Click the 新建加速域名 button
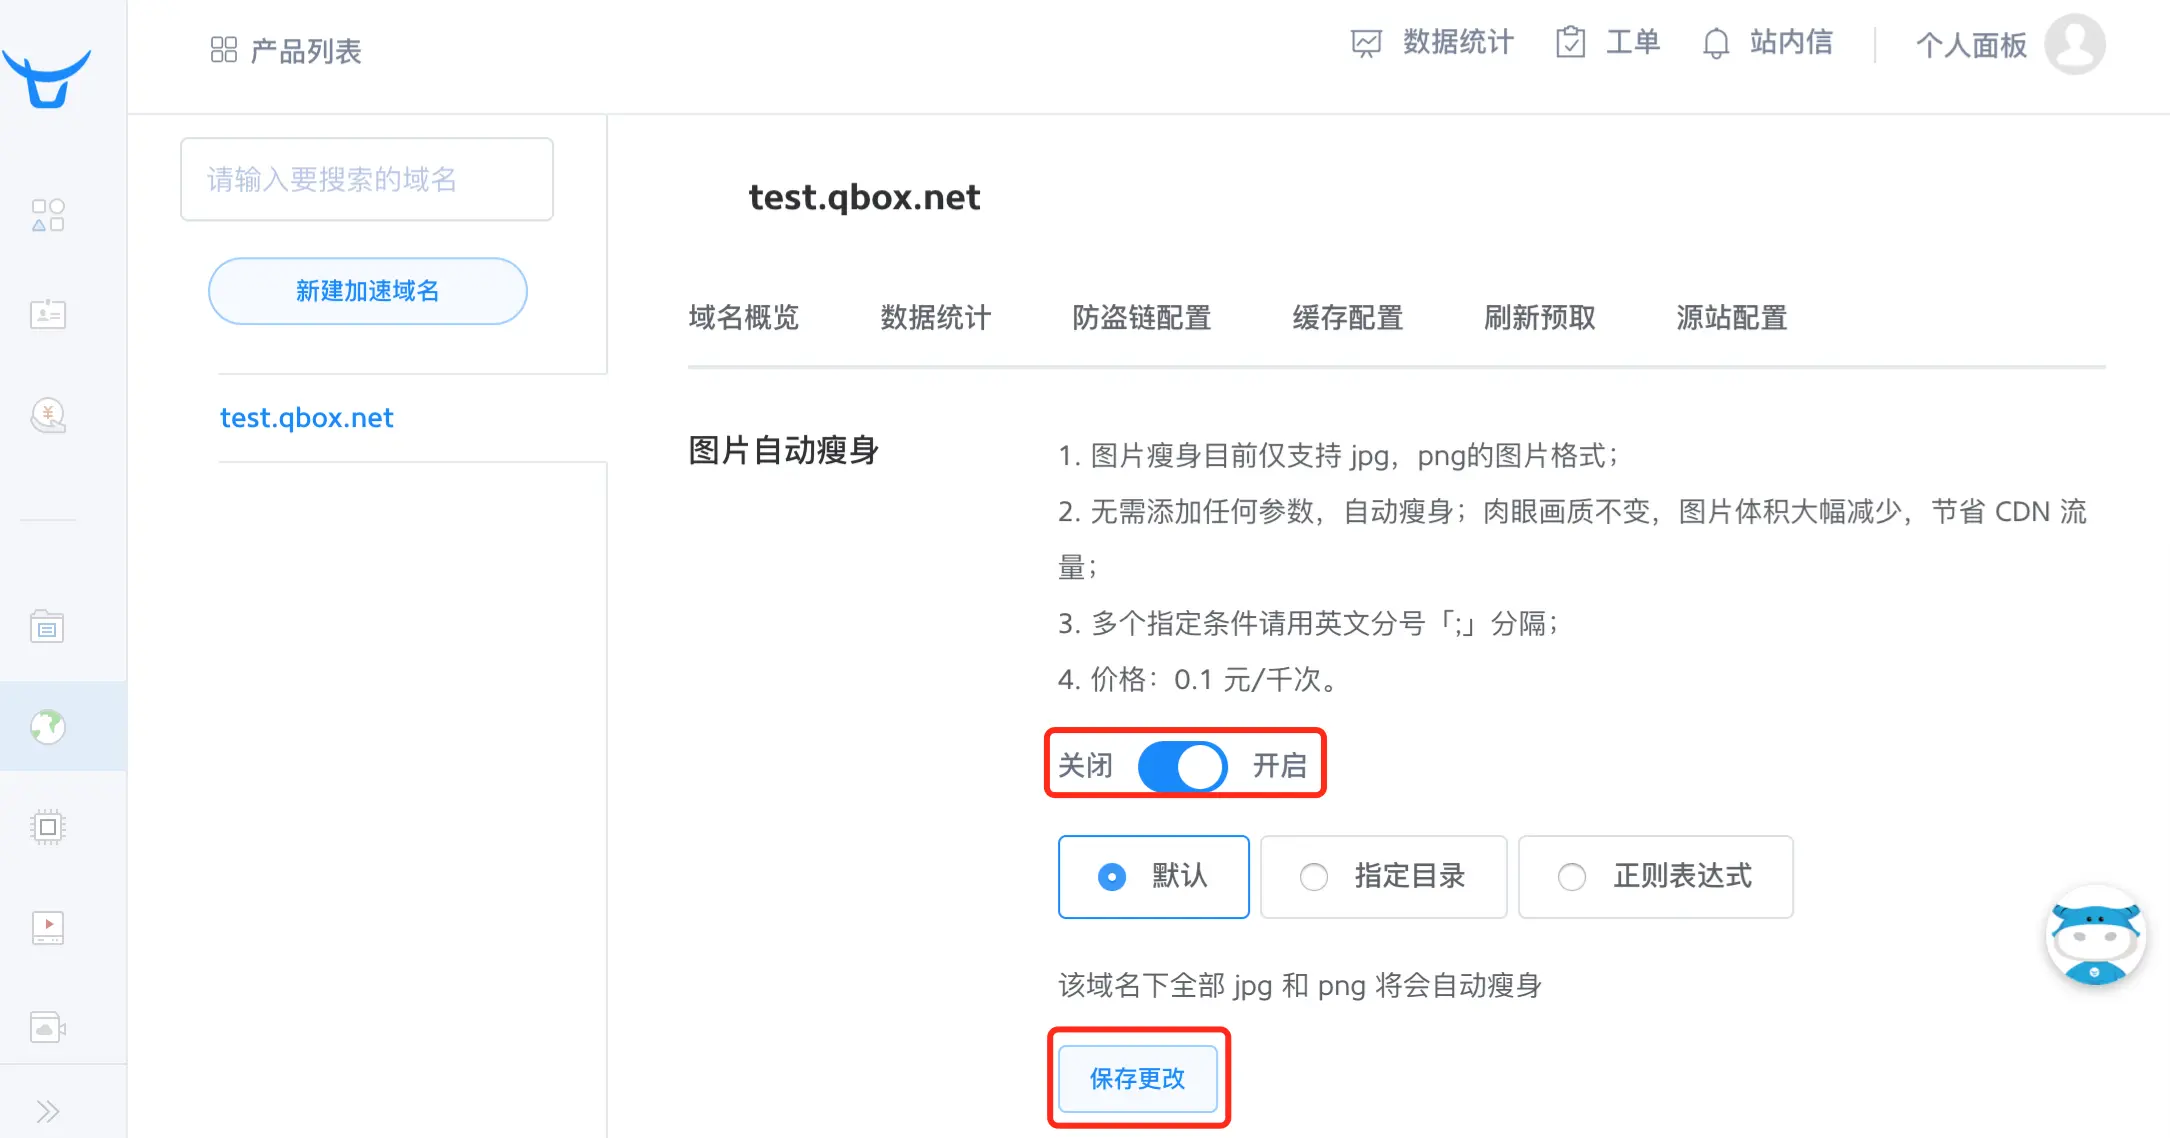The width and height of the screenshot is (2170, 1138). click(x=368, y=291)
